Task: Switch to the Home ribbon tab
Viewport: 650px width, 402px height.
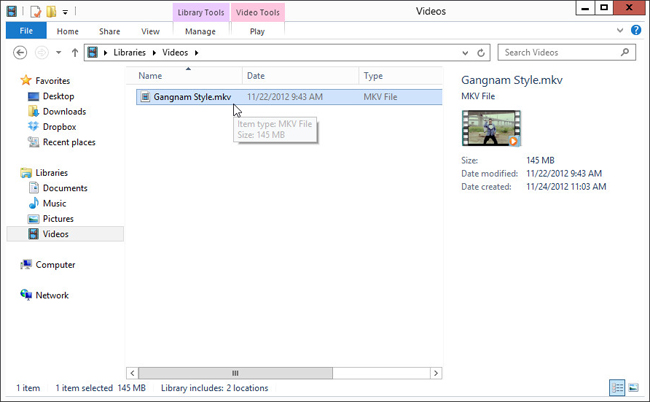Action: click(68, 31)
